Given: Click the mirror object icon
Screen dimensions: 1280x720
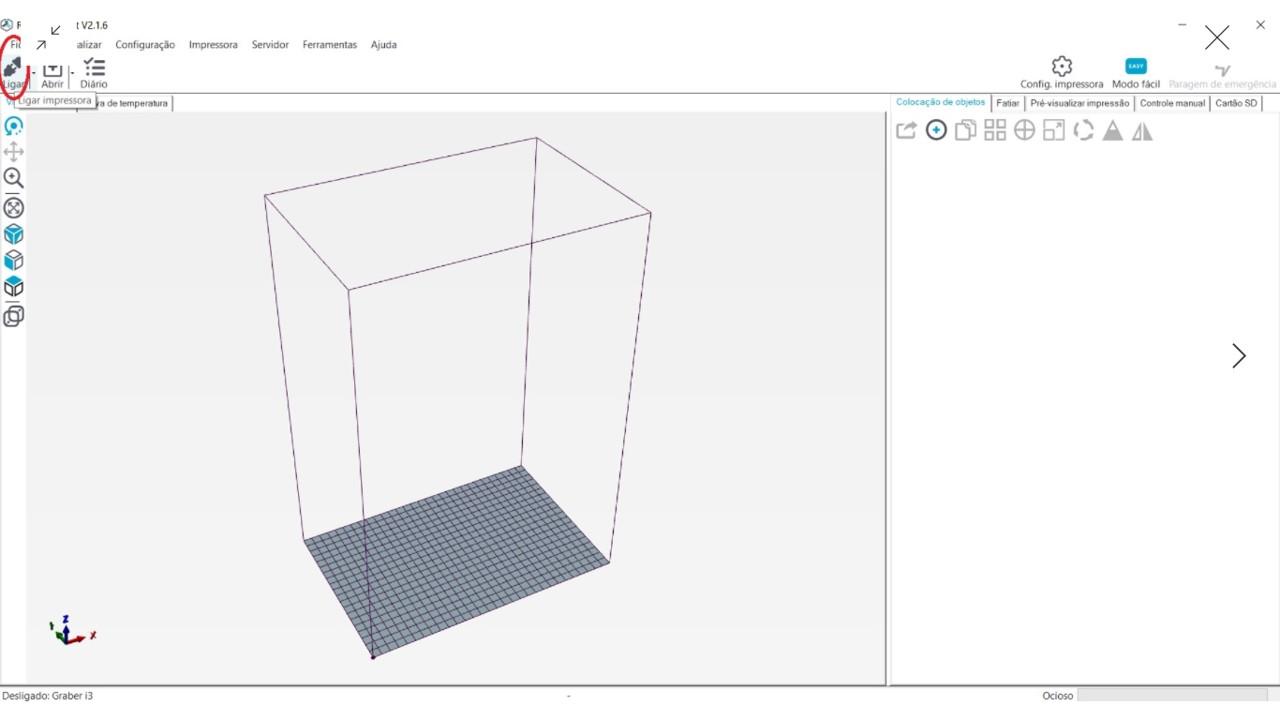Looking at the screenshot, I should [x=1142, y=131].
